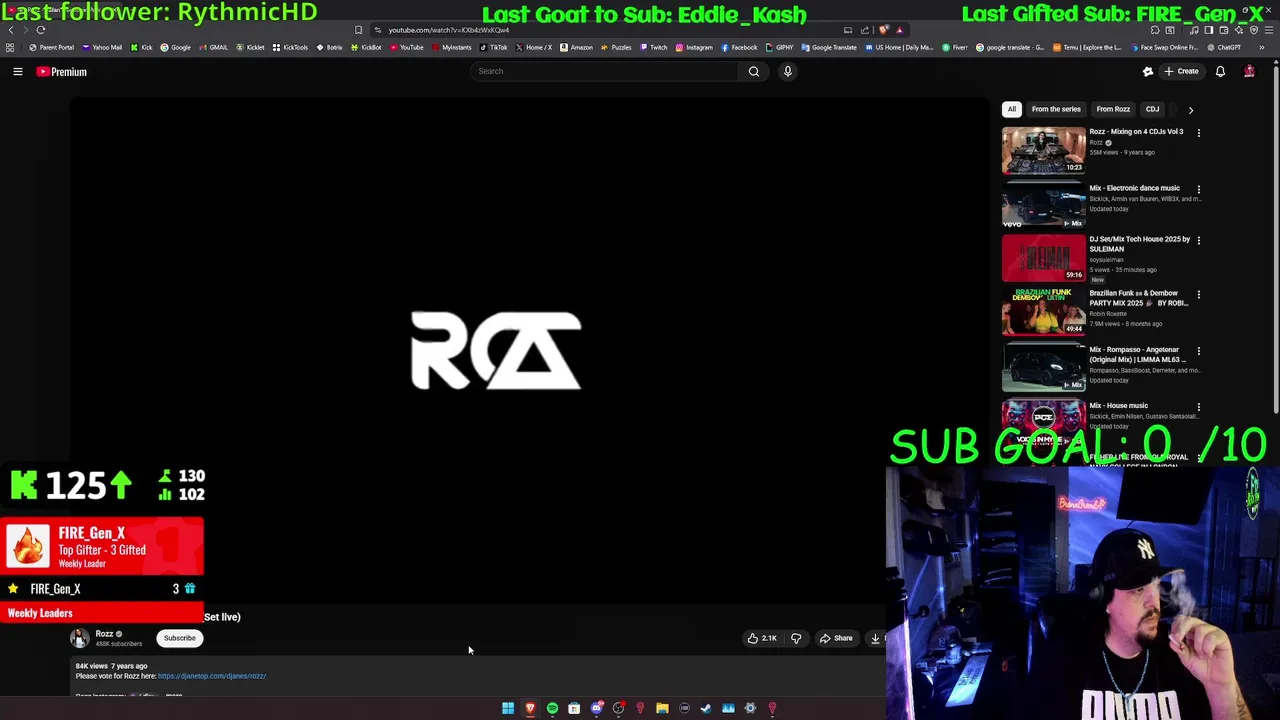Click the Share button

pos(836,638)
